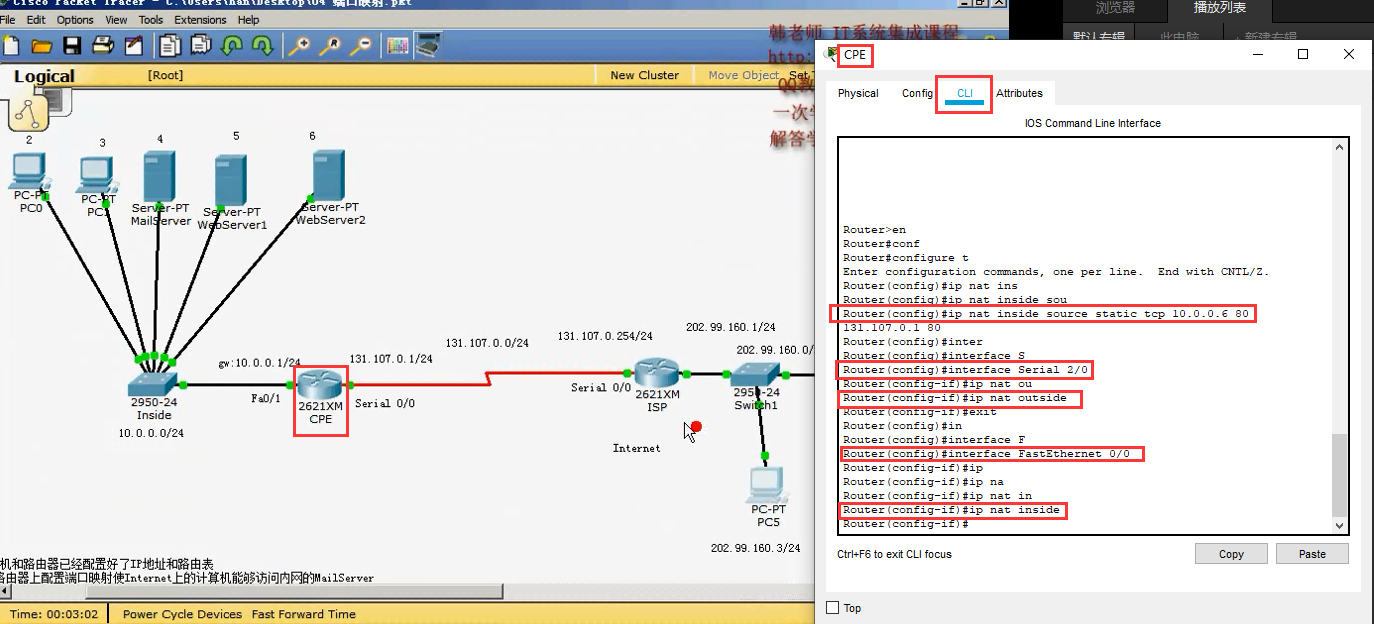Click the New file toolbar icon
This screenshot has width=1374, height=624.
[12, 45]
